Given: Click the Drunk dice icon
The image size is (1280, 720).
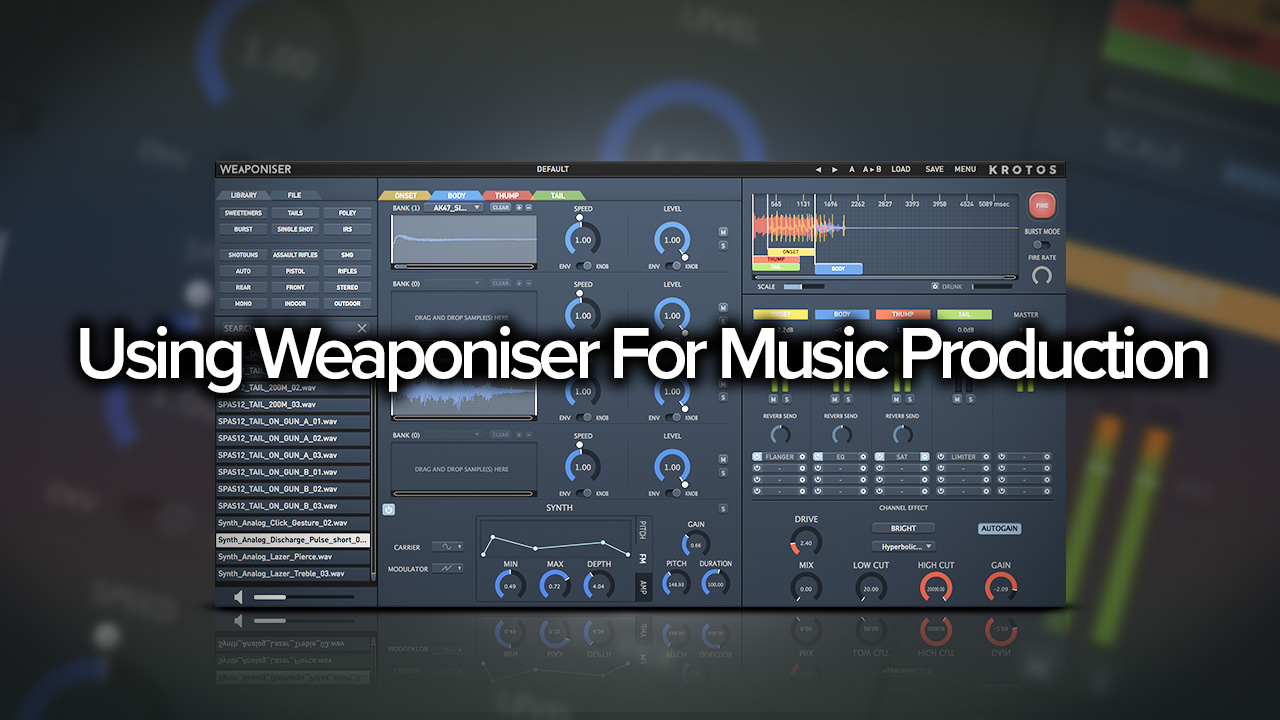Looking at the screenshot, I should click(935, 286).
